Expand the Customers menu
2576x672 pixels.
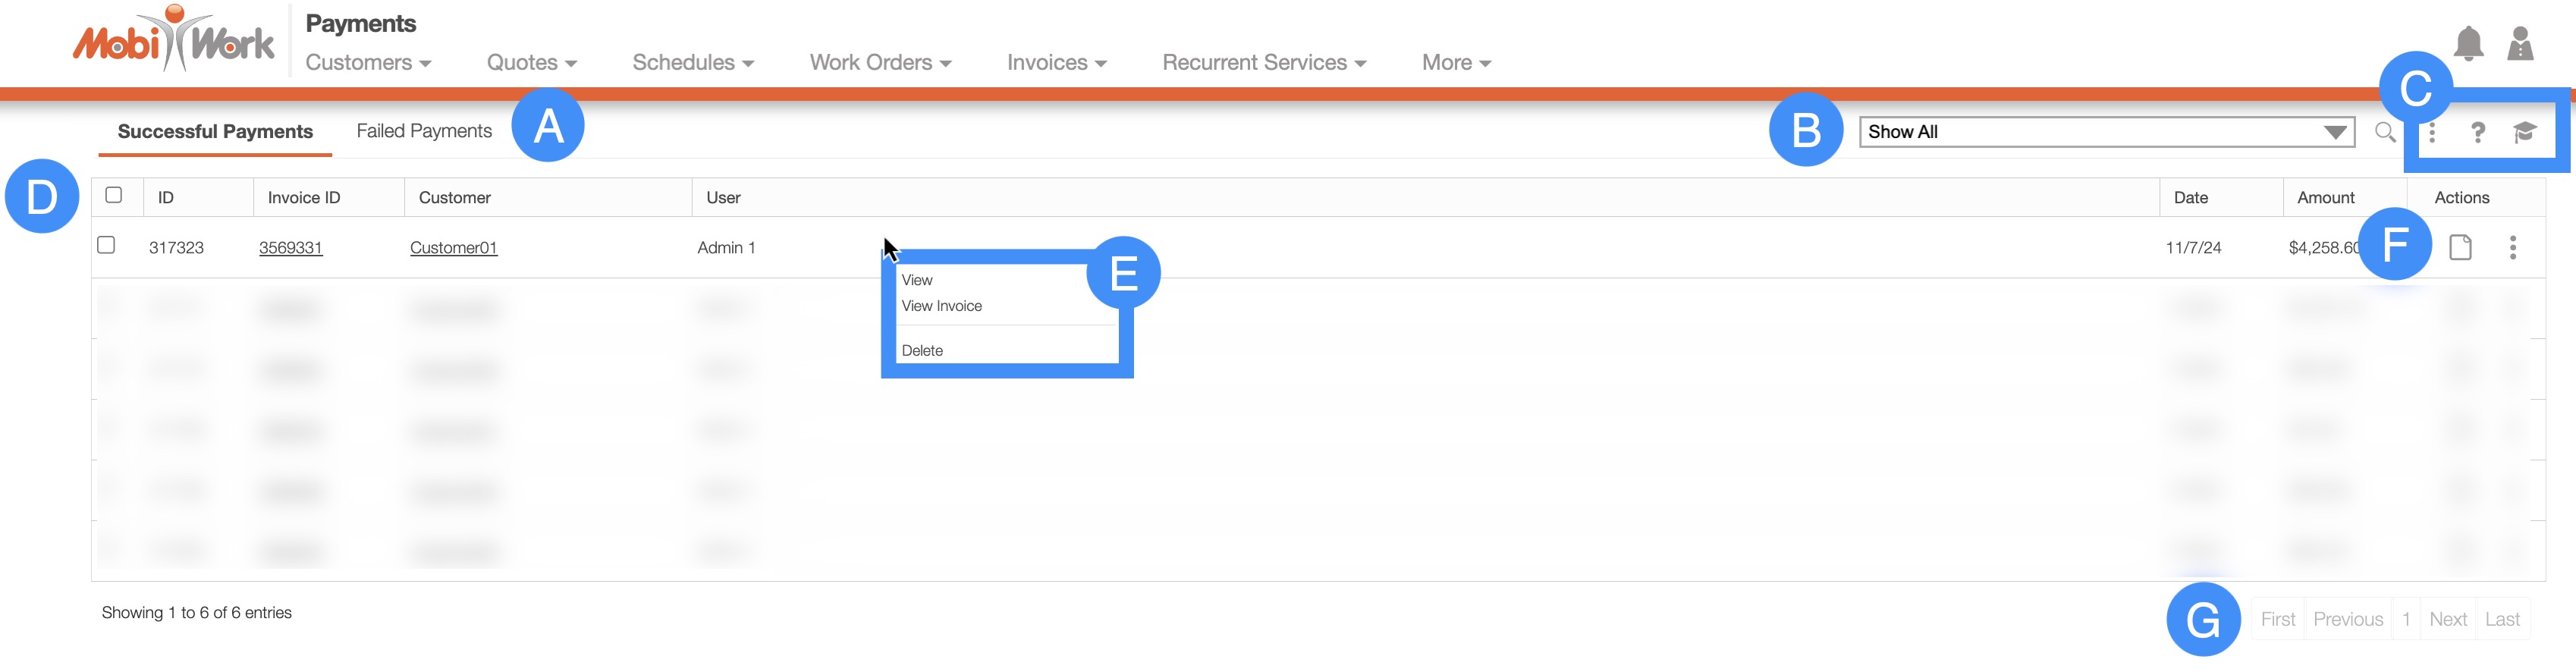tap(368, 63)
